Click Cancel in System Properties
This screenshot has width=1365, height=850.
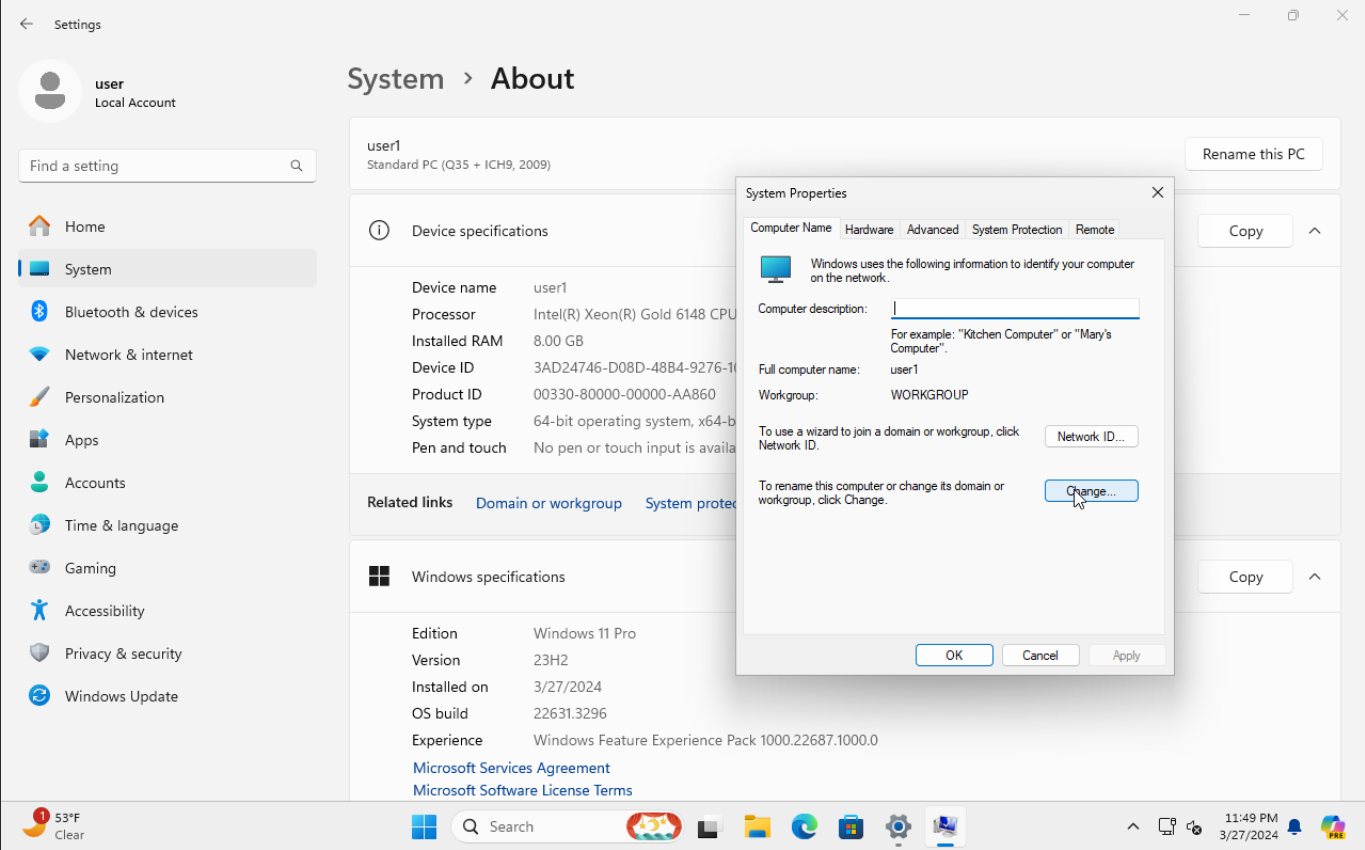[x=1040, y=655]
